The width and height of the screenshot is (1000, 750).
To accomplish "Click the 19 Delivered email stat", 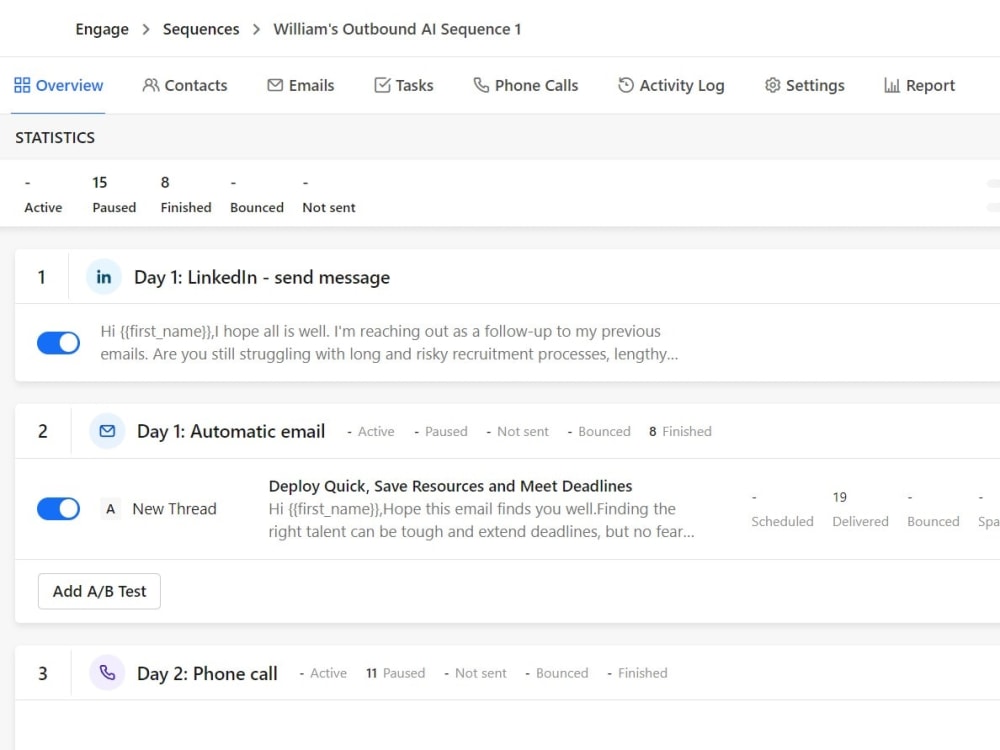I will [860, 509].
